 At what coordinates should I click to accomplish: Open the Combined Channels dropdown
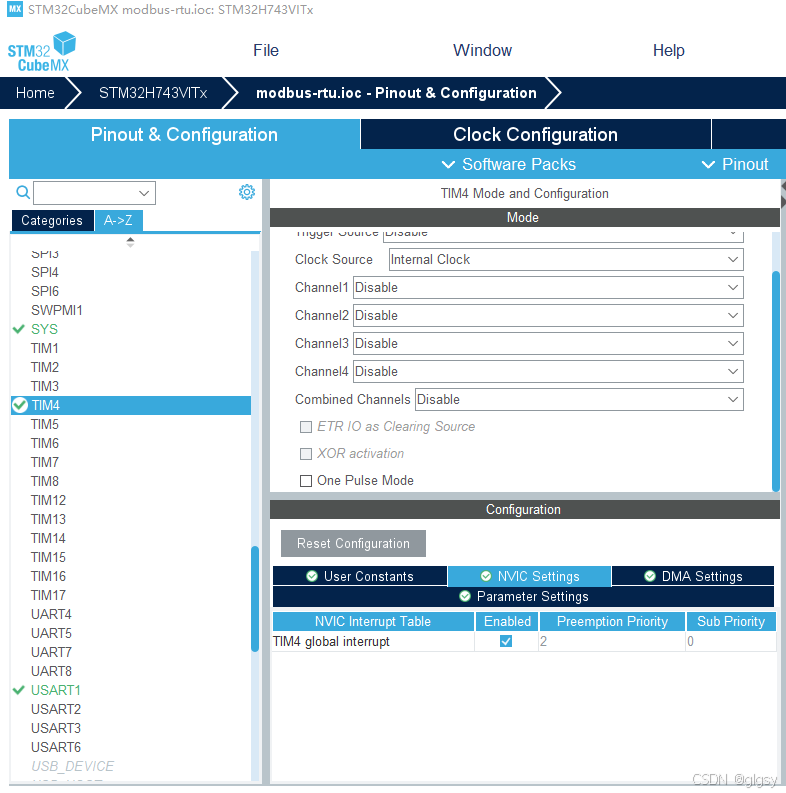point(579,400)
